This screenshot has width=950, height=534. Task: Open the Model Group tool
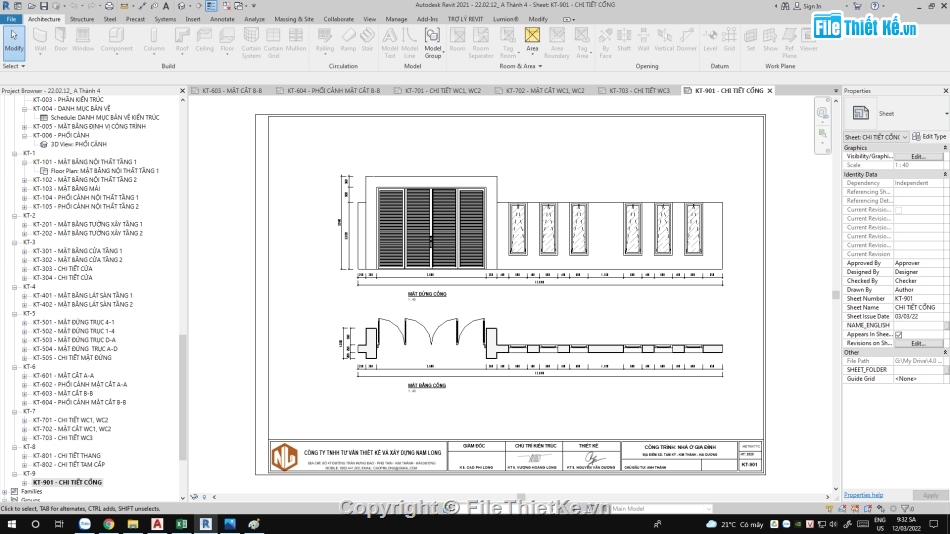pos(433,42)
